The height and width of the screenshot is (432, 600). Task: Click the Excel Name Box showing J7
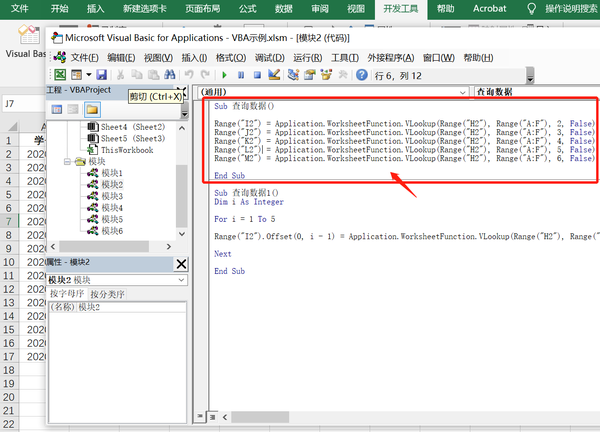[23, 104]
